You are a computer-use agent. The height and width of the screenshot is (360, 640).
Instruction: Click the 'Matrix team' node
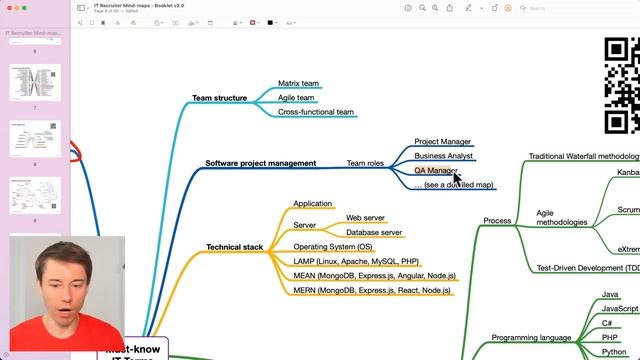click(298, 83)
